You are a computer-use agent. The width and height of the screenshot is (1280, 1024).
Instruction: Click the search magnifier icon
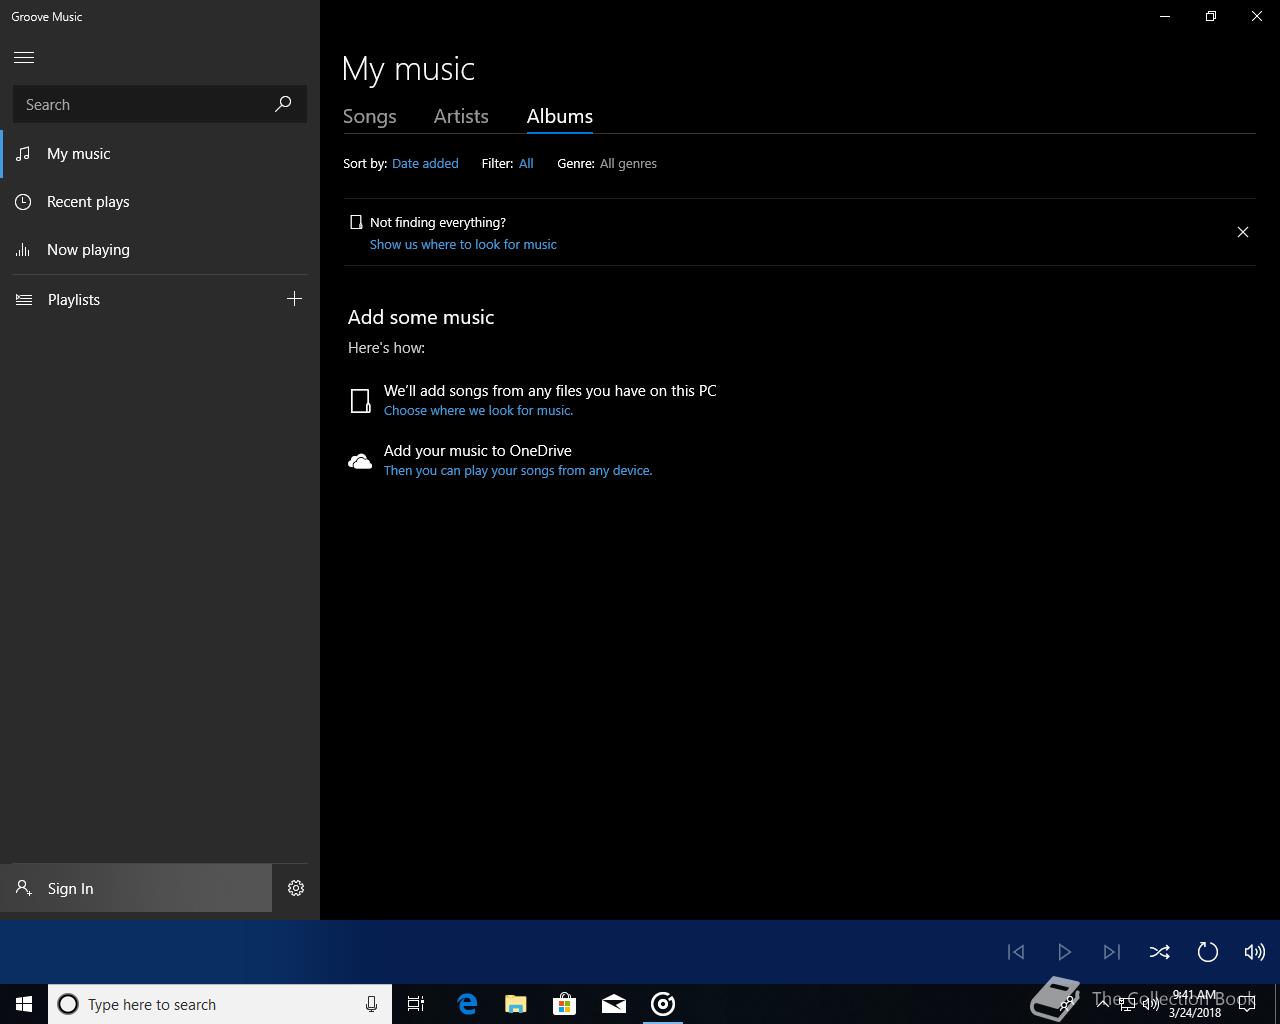tap(283, 104)
